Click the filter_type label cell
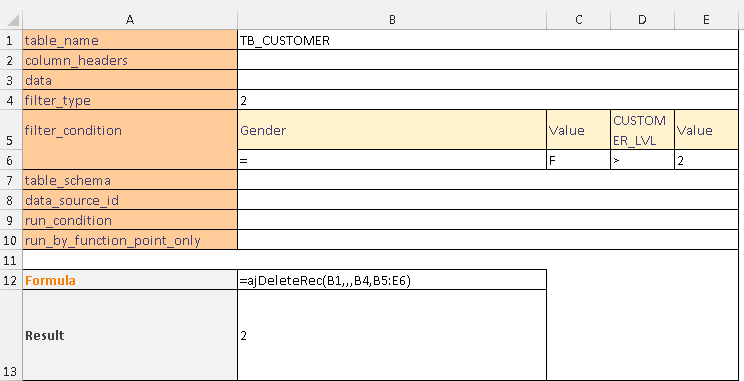The height and width of the screenshot is (381, 744). [130, 100]
